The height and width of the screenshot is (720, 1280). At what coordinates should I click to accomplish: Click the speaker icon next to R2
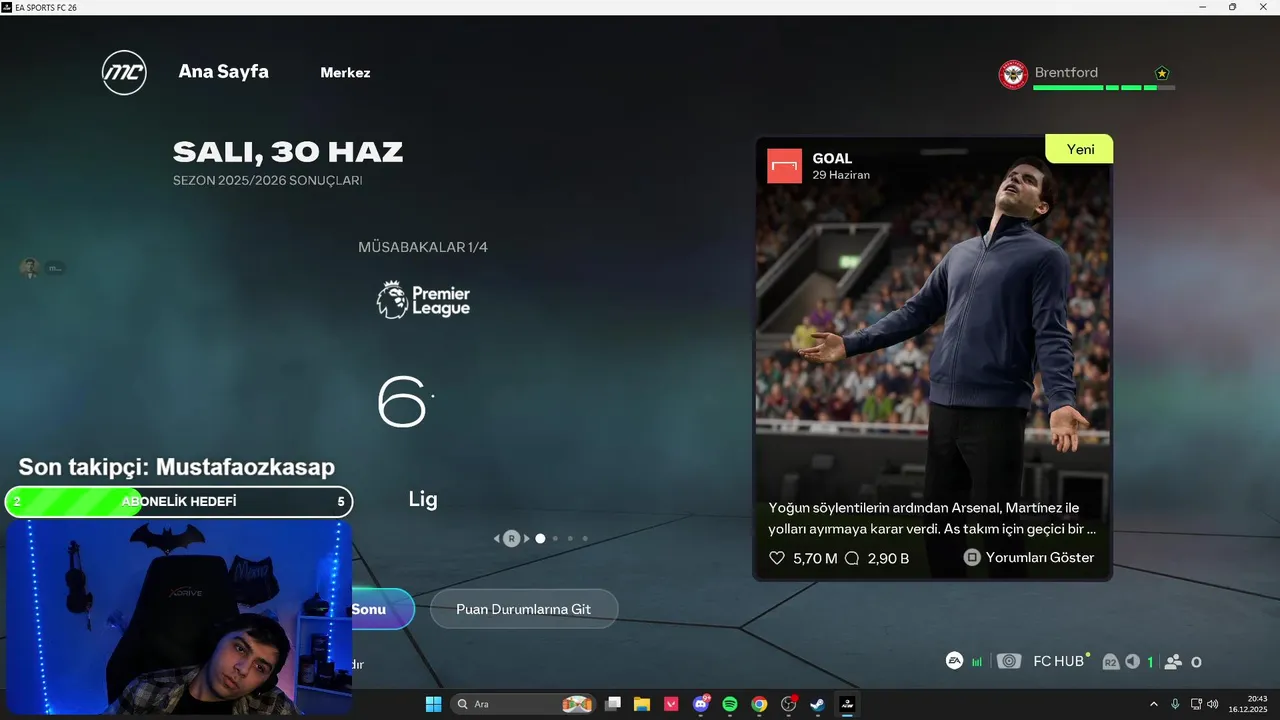1132,662
